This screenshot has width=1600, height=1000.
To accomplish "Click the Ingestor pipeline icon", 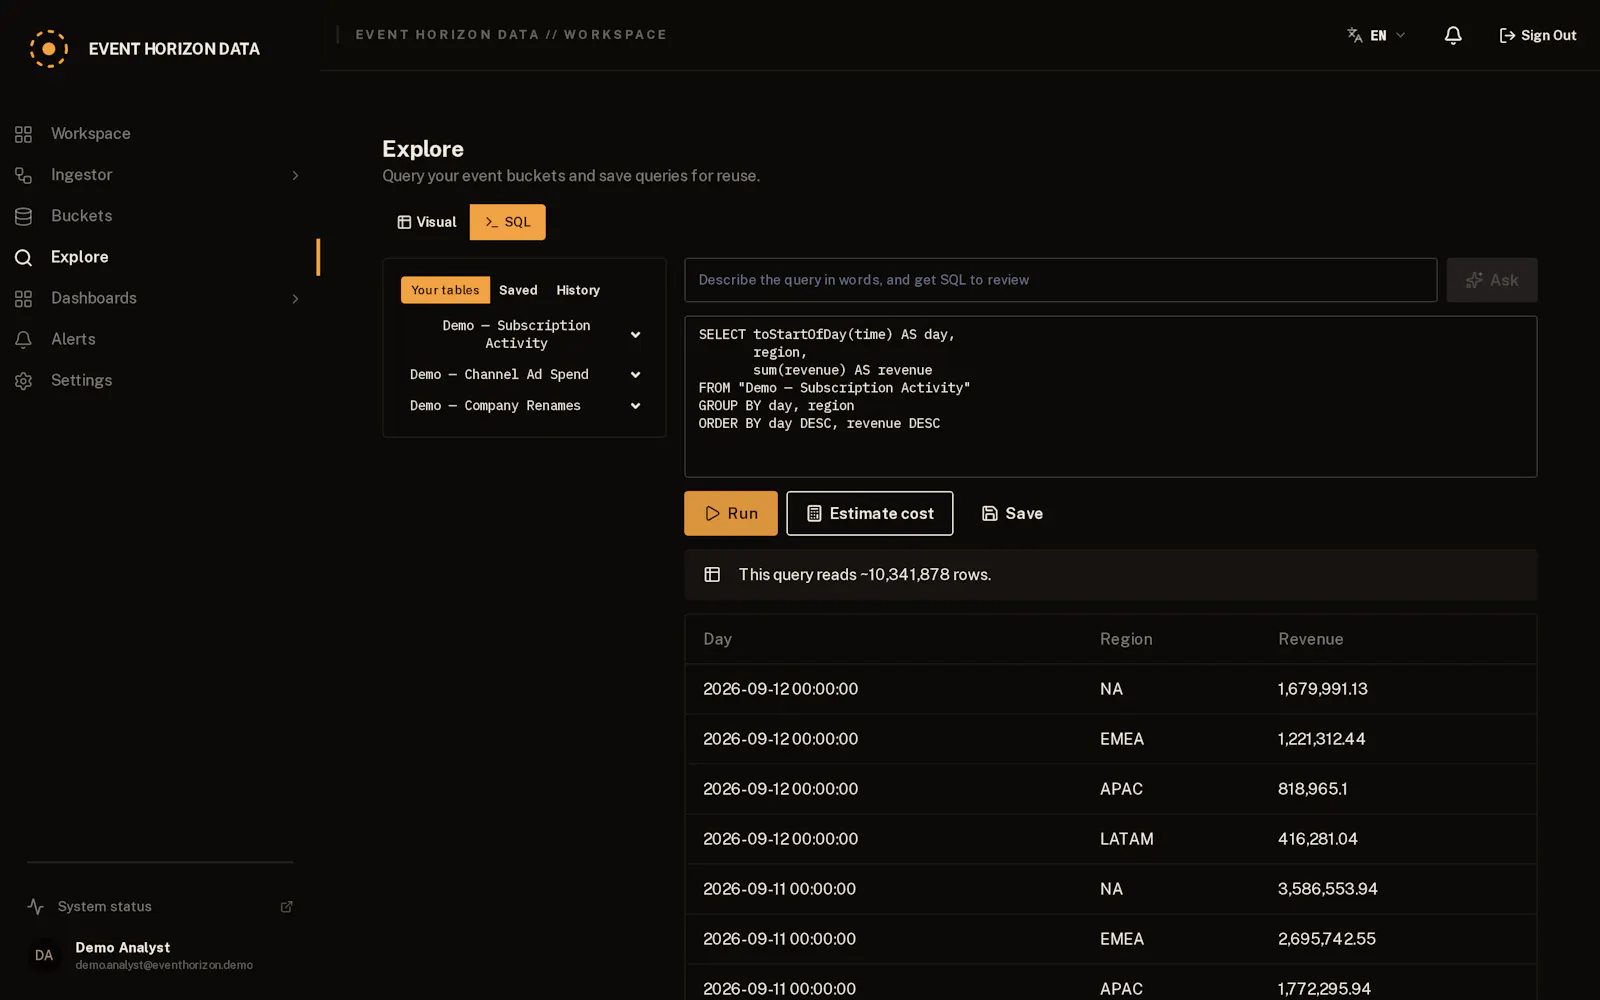I will point(23,175).
